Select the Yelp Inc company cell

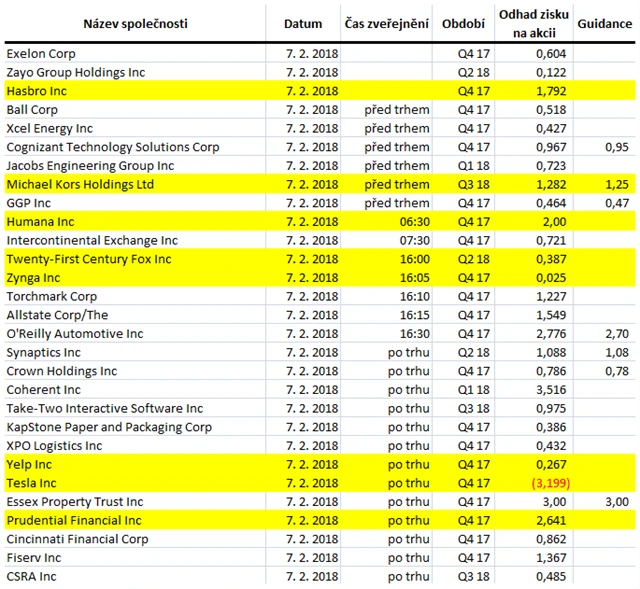pos(28,464)
